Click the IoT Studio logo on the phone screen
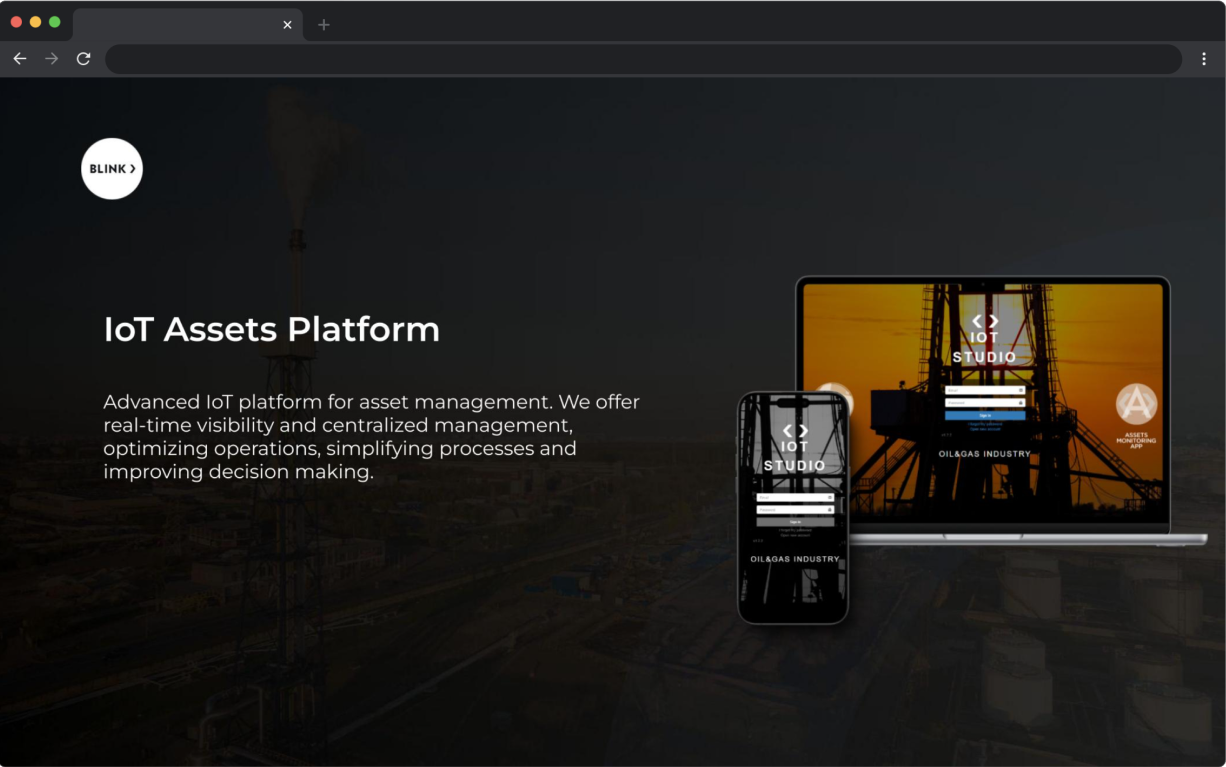Viewport: 1226px width, 767px height. 794,448
